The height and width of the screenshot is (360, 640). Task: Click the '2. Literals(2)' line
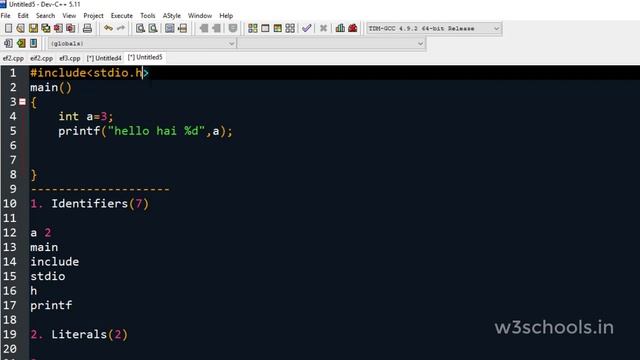click(79, 334)
